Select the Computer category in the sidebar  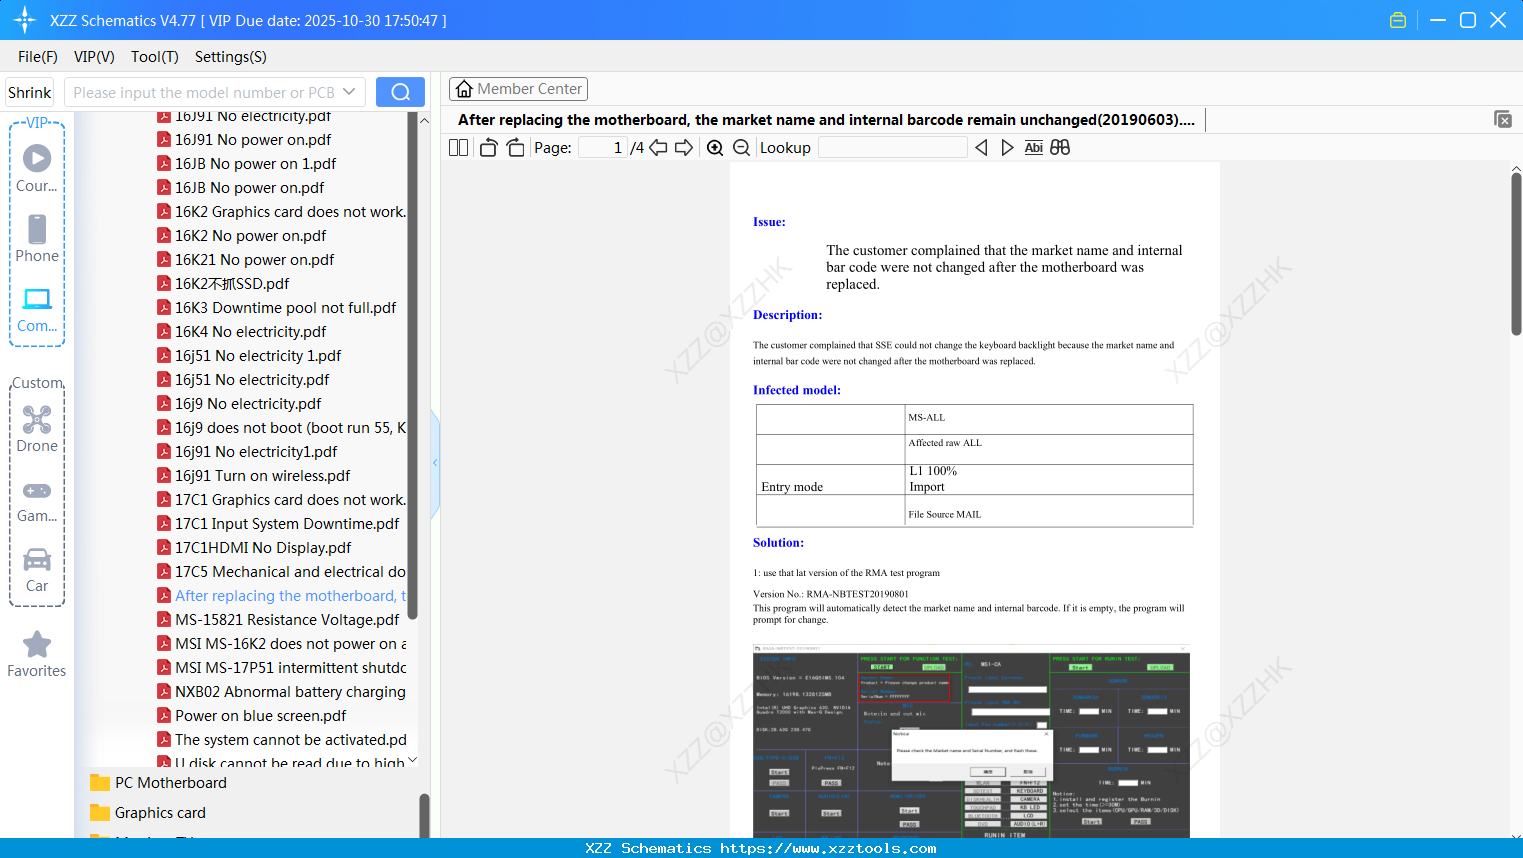37,310
